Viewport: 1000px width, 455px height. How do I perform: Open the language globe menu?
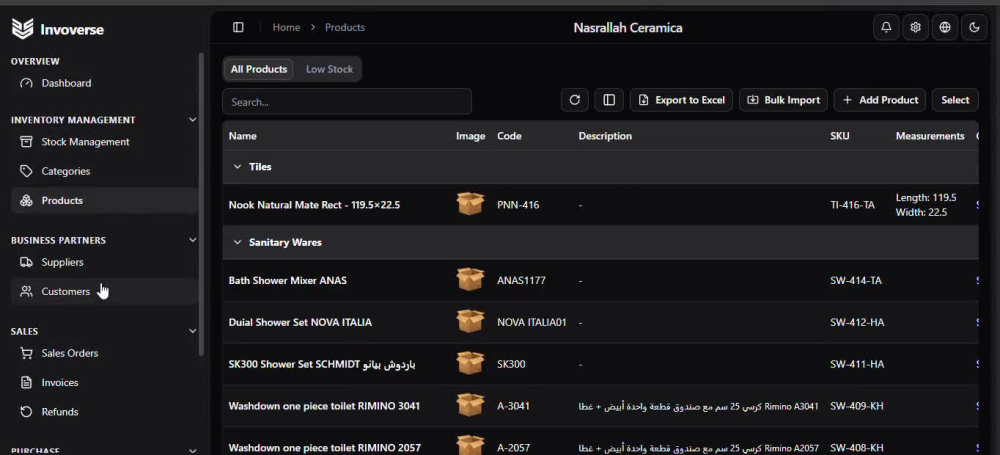pyautogui.click(x=945, y=27)
